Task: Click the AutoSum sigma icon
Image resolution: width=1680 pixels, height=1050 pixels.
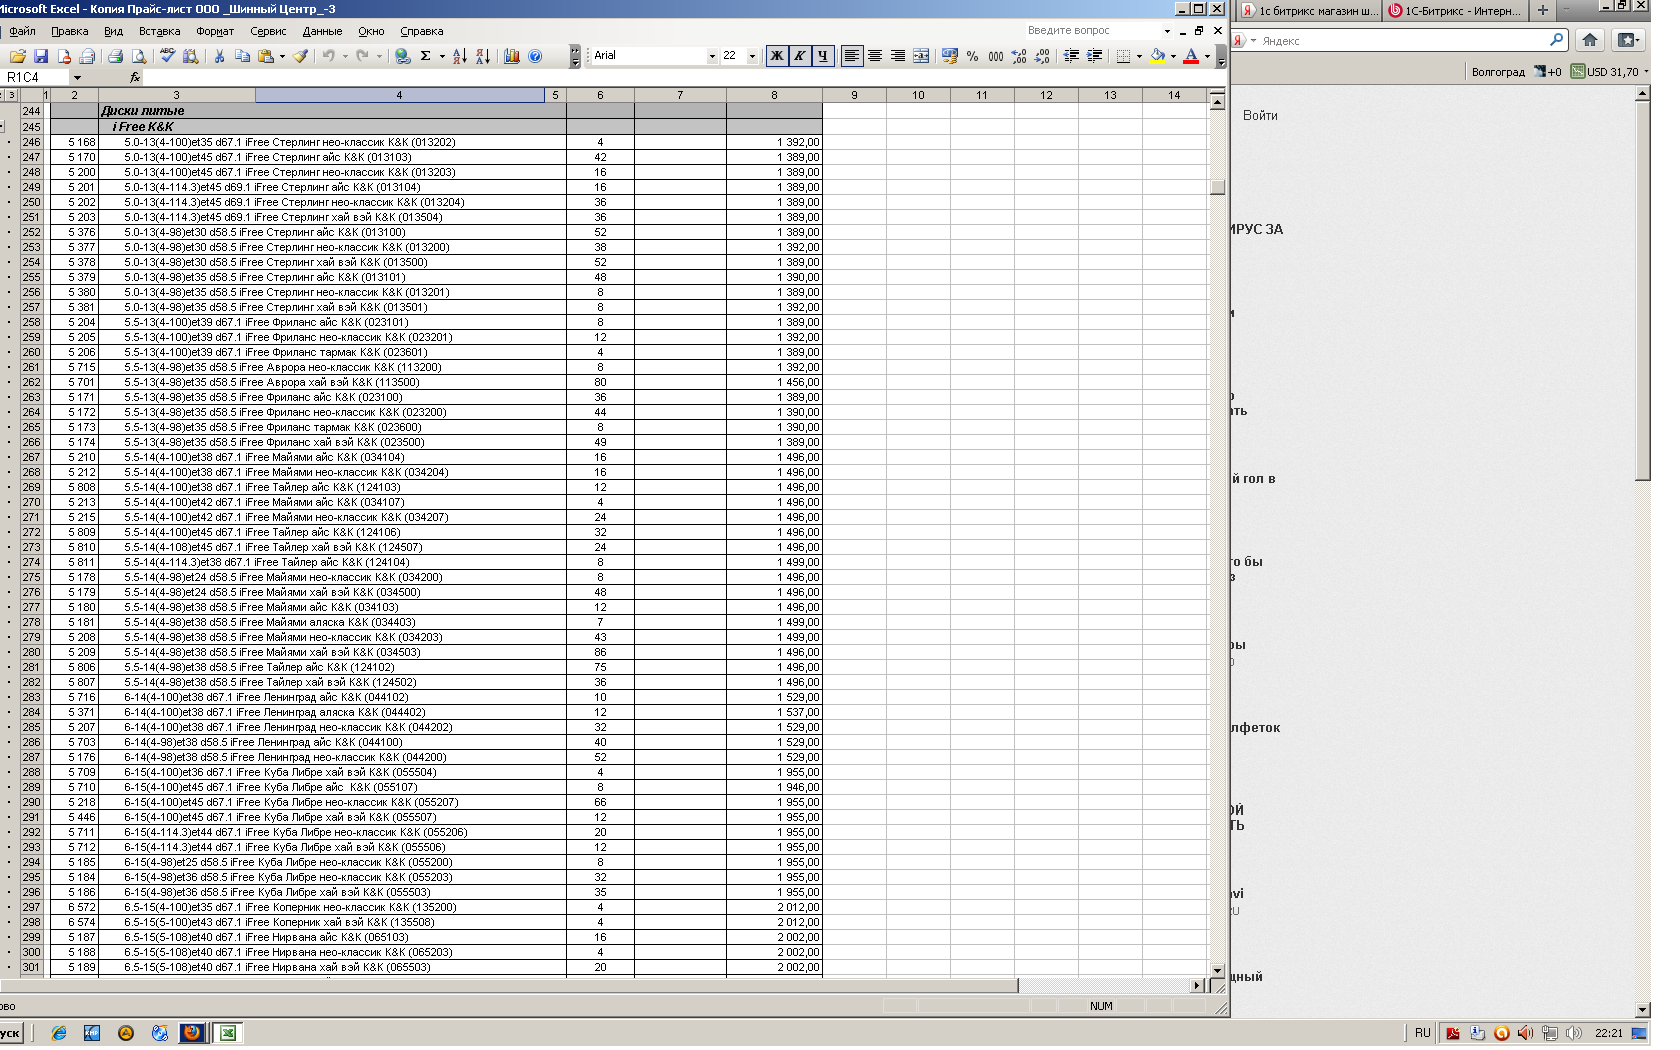Action: click(426, 56)
